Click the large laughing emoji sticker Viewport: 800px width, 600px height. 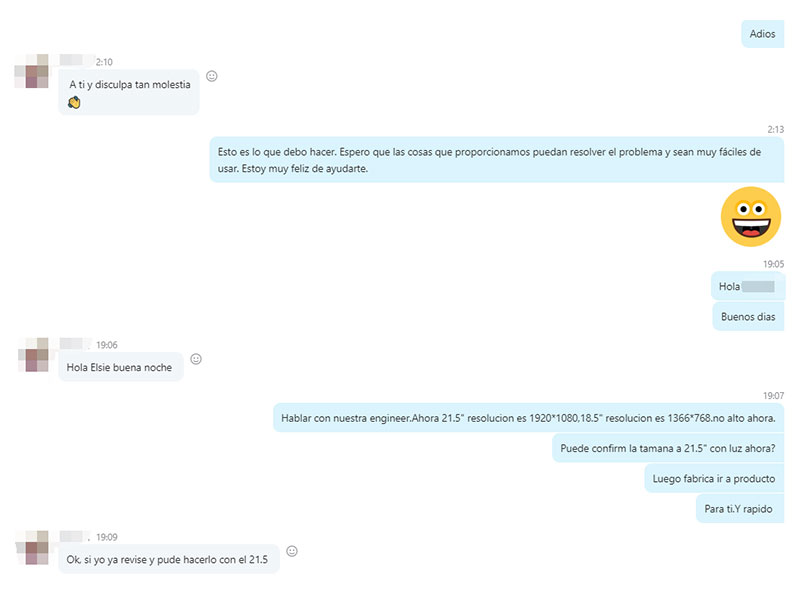pyautogui.click(x=751, y=216)
